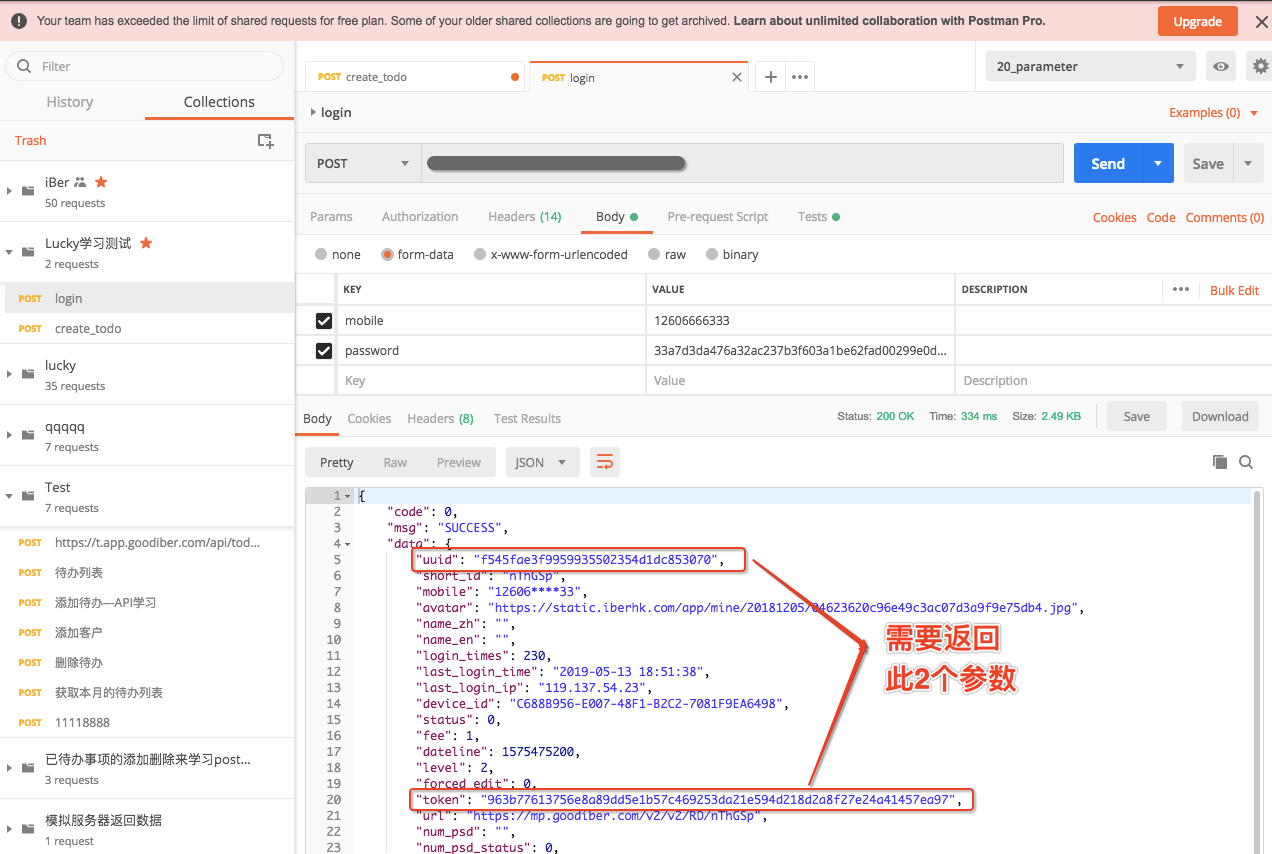Switch to the create_todo request tab
The height and width of the screenshot is (854, 1272).
tap(416, 76)
